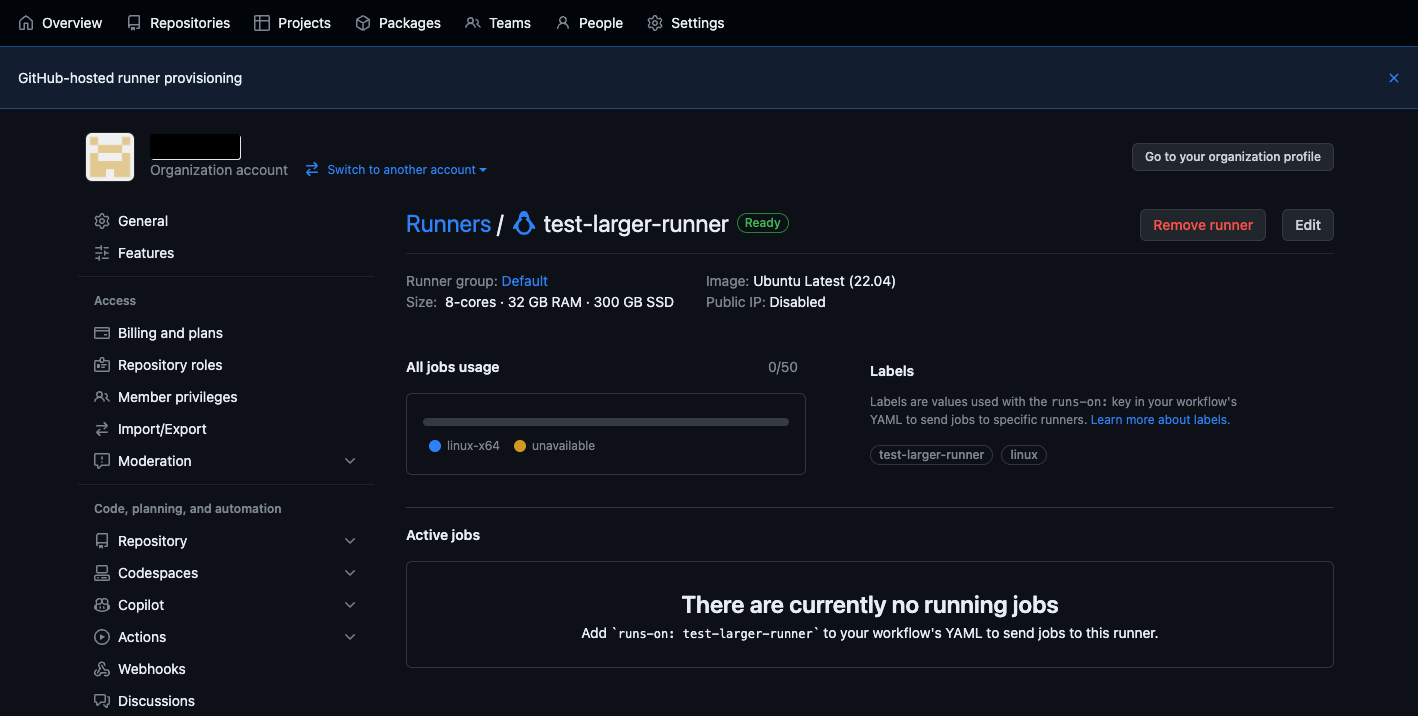This screenshot has width=1418, height=716.
Task: Click the Packages box icon
Action: pos(361,22)
